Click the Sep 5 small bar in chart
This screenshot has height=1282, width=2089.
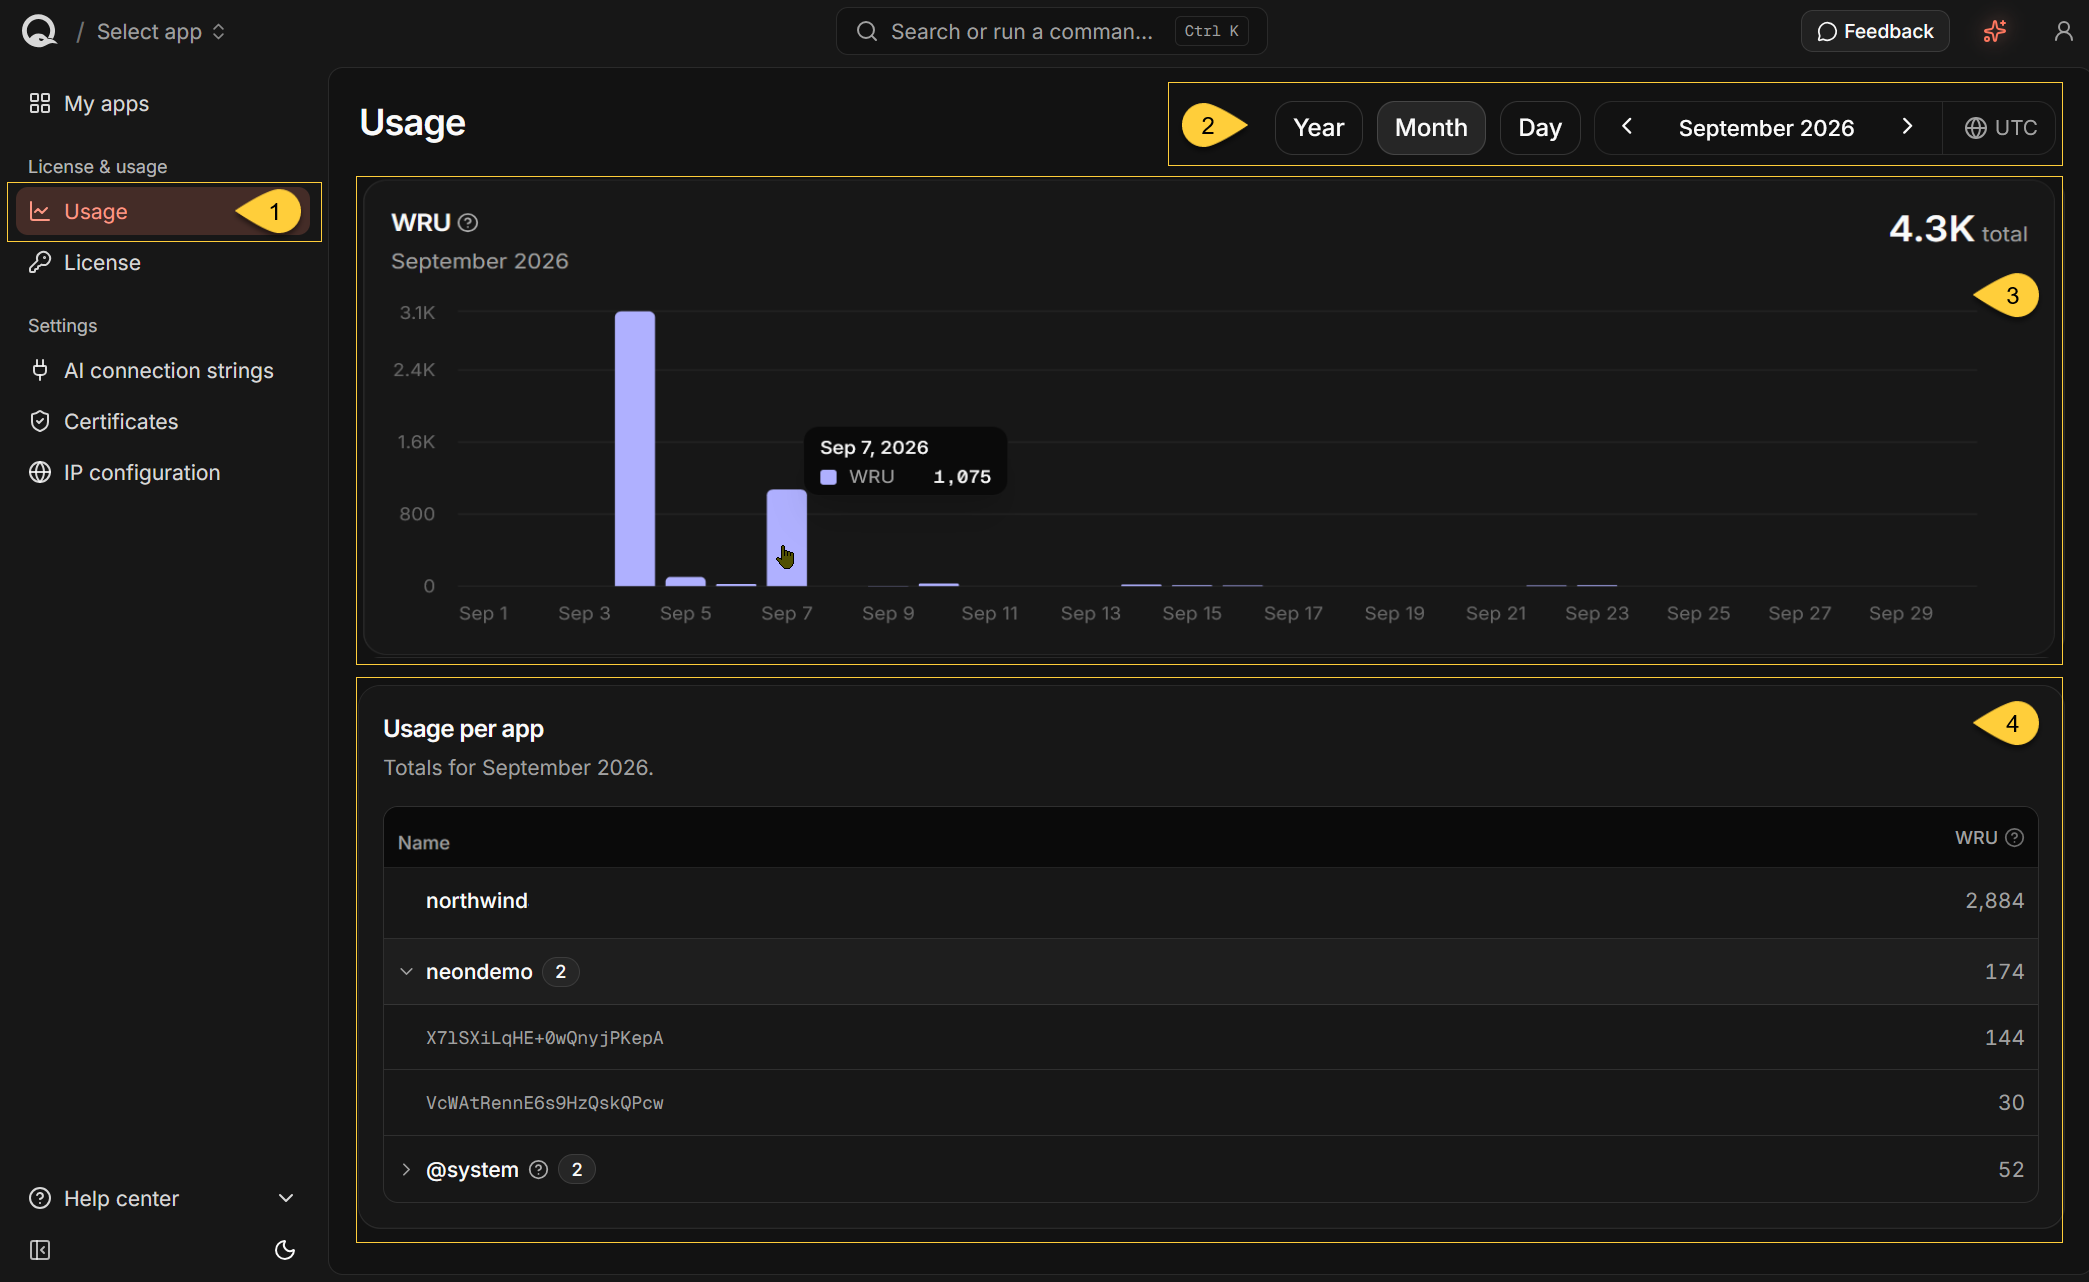(x=685, y=581)
